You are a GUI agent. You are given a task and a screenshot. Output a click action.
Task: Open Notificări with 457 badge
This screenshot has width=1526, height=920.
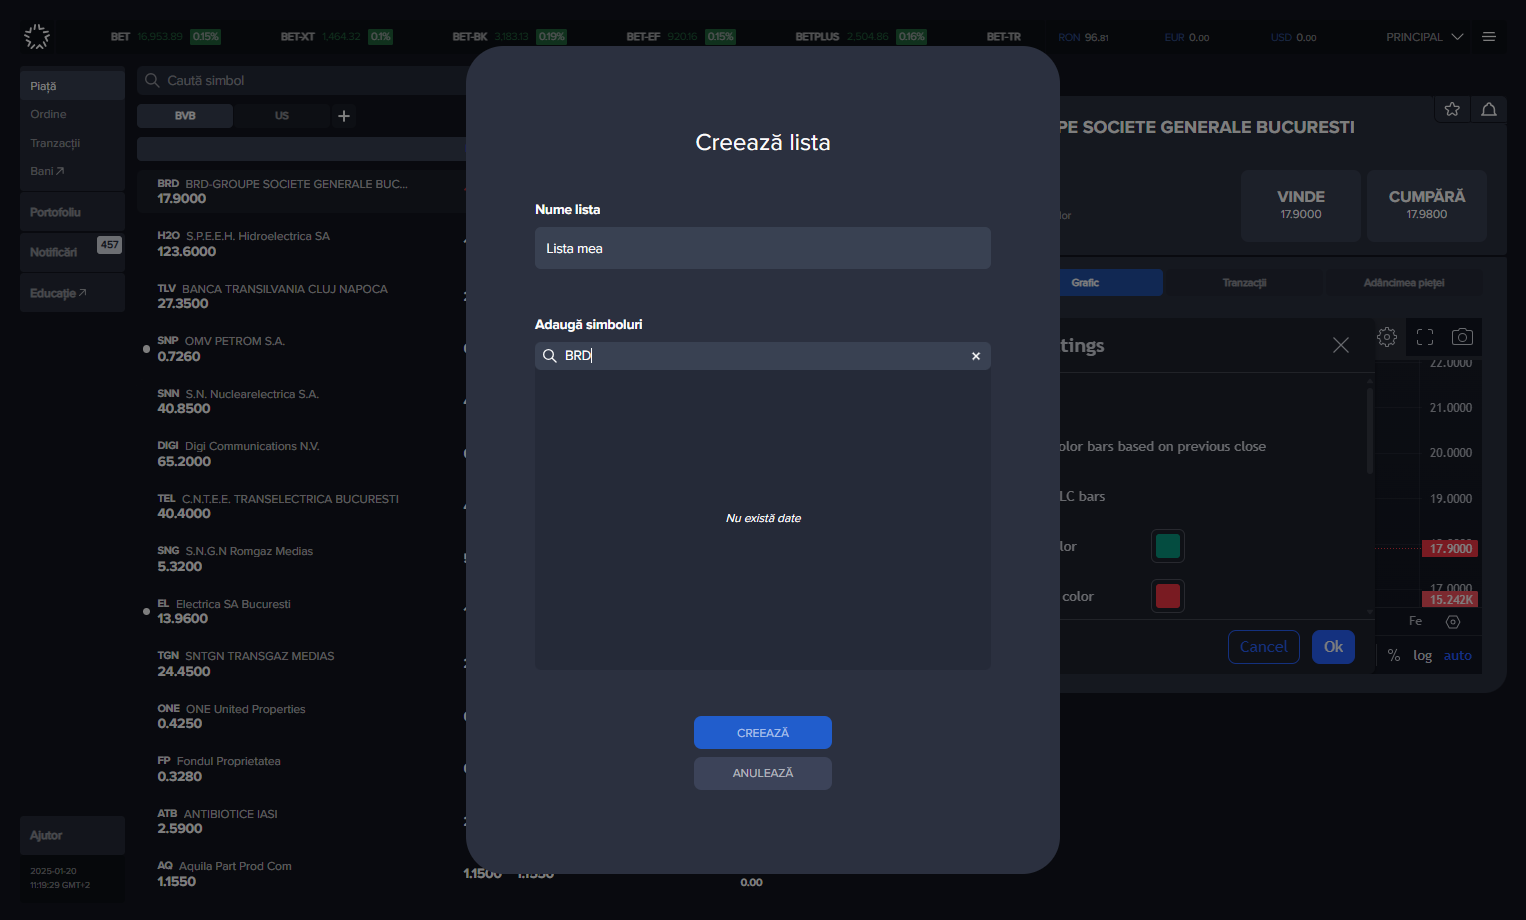click(x=72, y=252)
